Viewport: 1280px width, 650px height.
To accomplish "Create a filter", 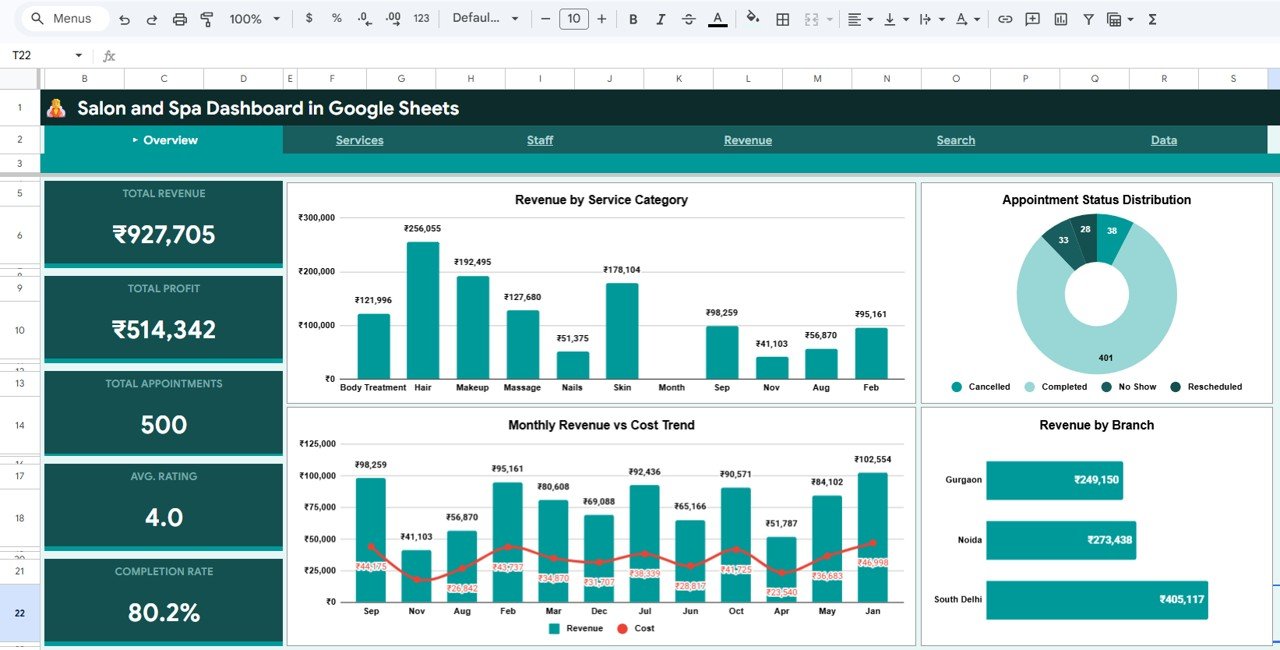I will click(x=1088, y=18).
